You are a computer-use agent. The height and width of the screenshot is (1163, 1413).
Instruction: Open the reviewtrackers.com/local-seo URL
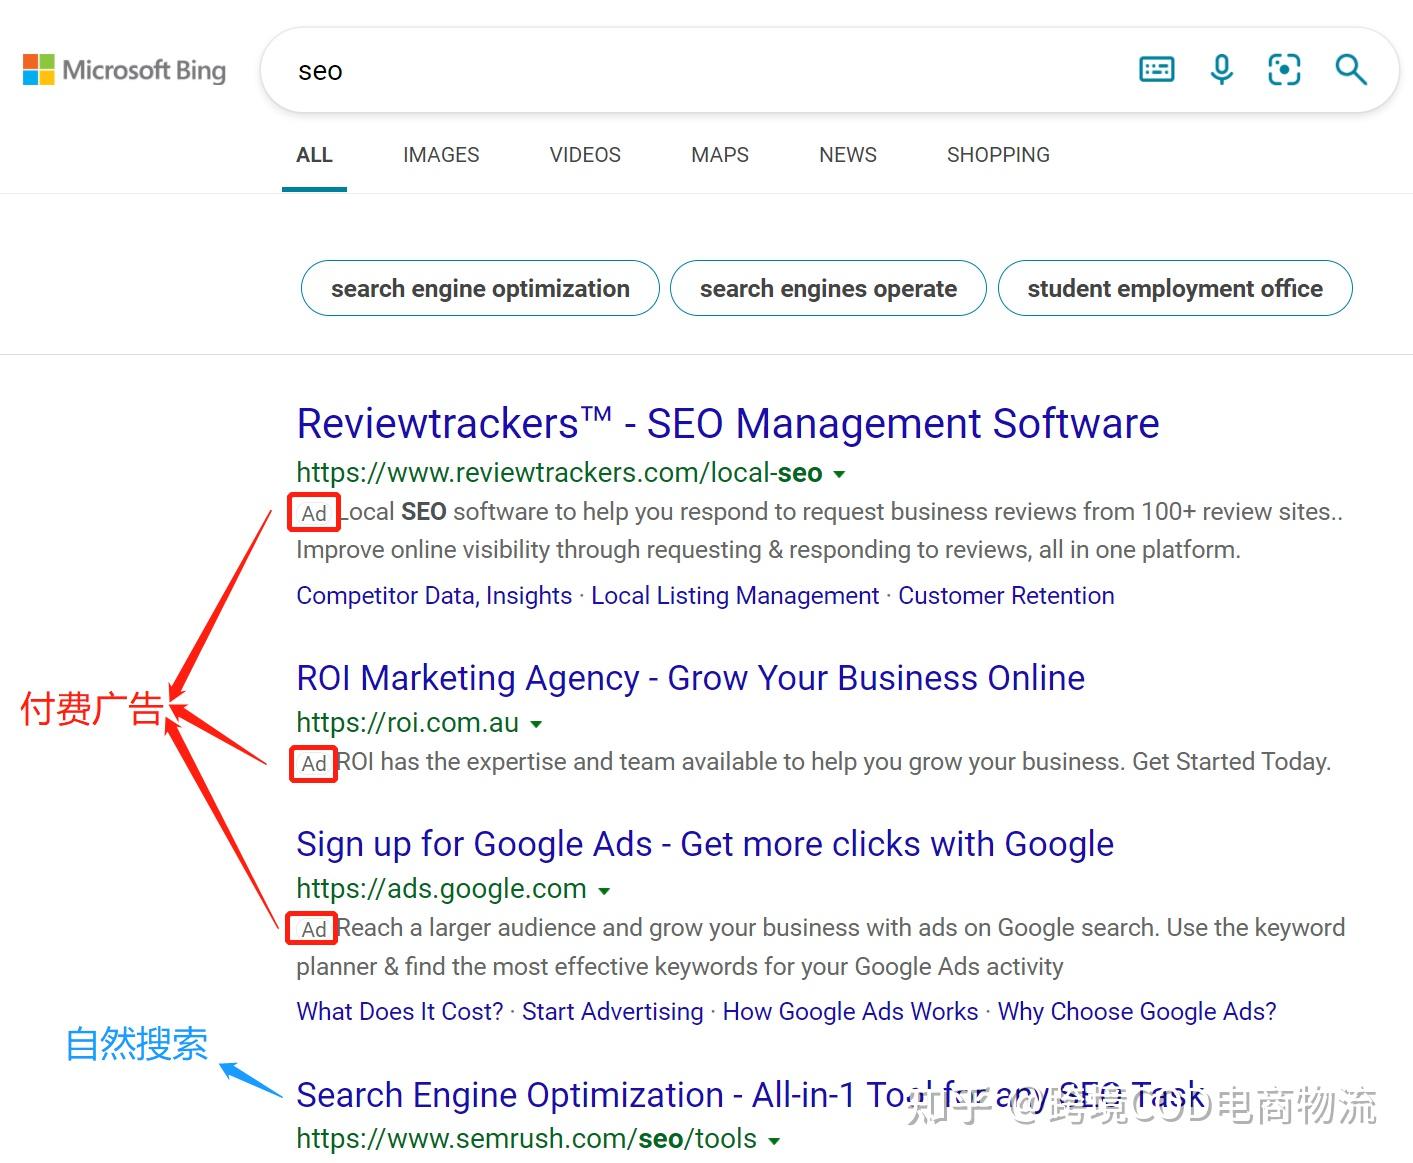[559, 473]
